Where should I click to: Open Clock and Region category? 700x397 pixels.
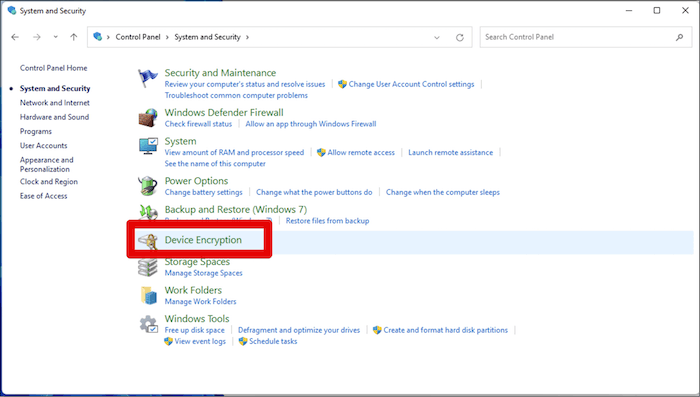pyautogui.click(x=49, y=182)
